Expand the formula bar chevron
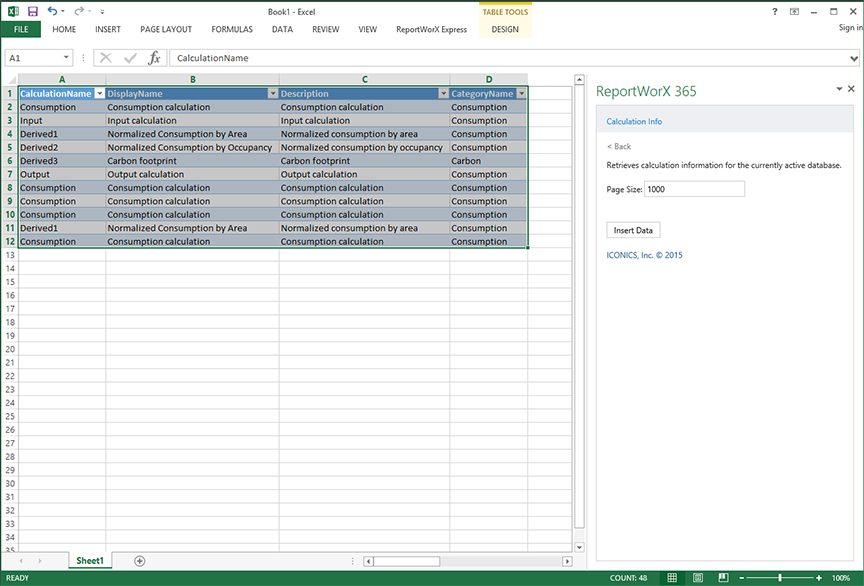This screenshot has height=586, width=864. 853,58
